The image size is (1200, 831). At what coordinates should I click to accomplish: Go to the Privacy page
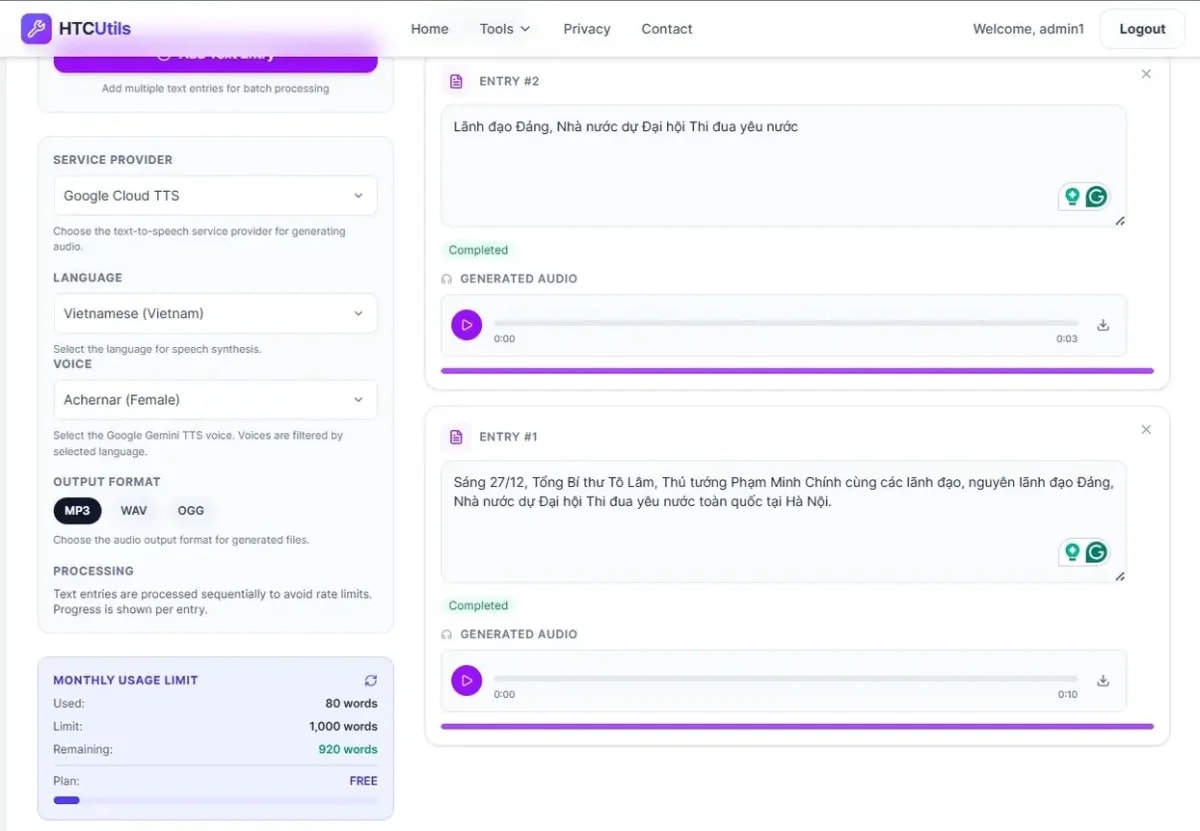(x=587, y=29)
